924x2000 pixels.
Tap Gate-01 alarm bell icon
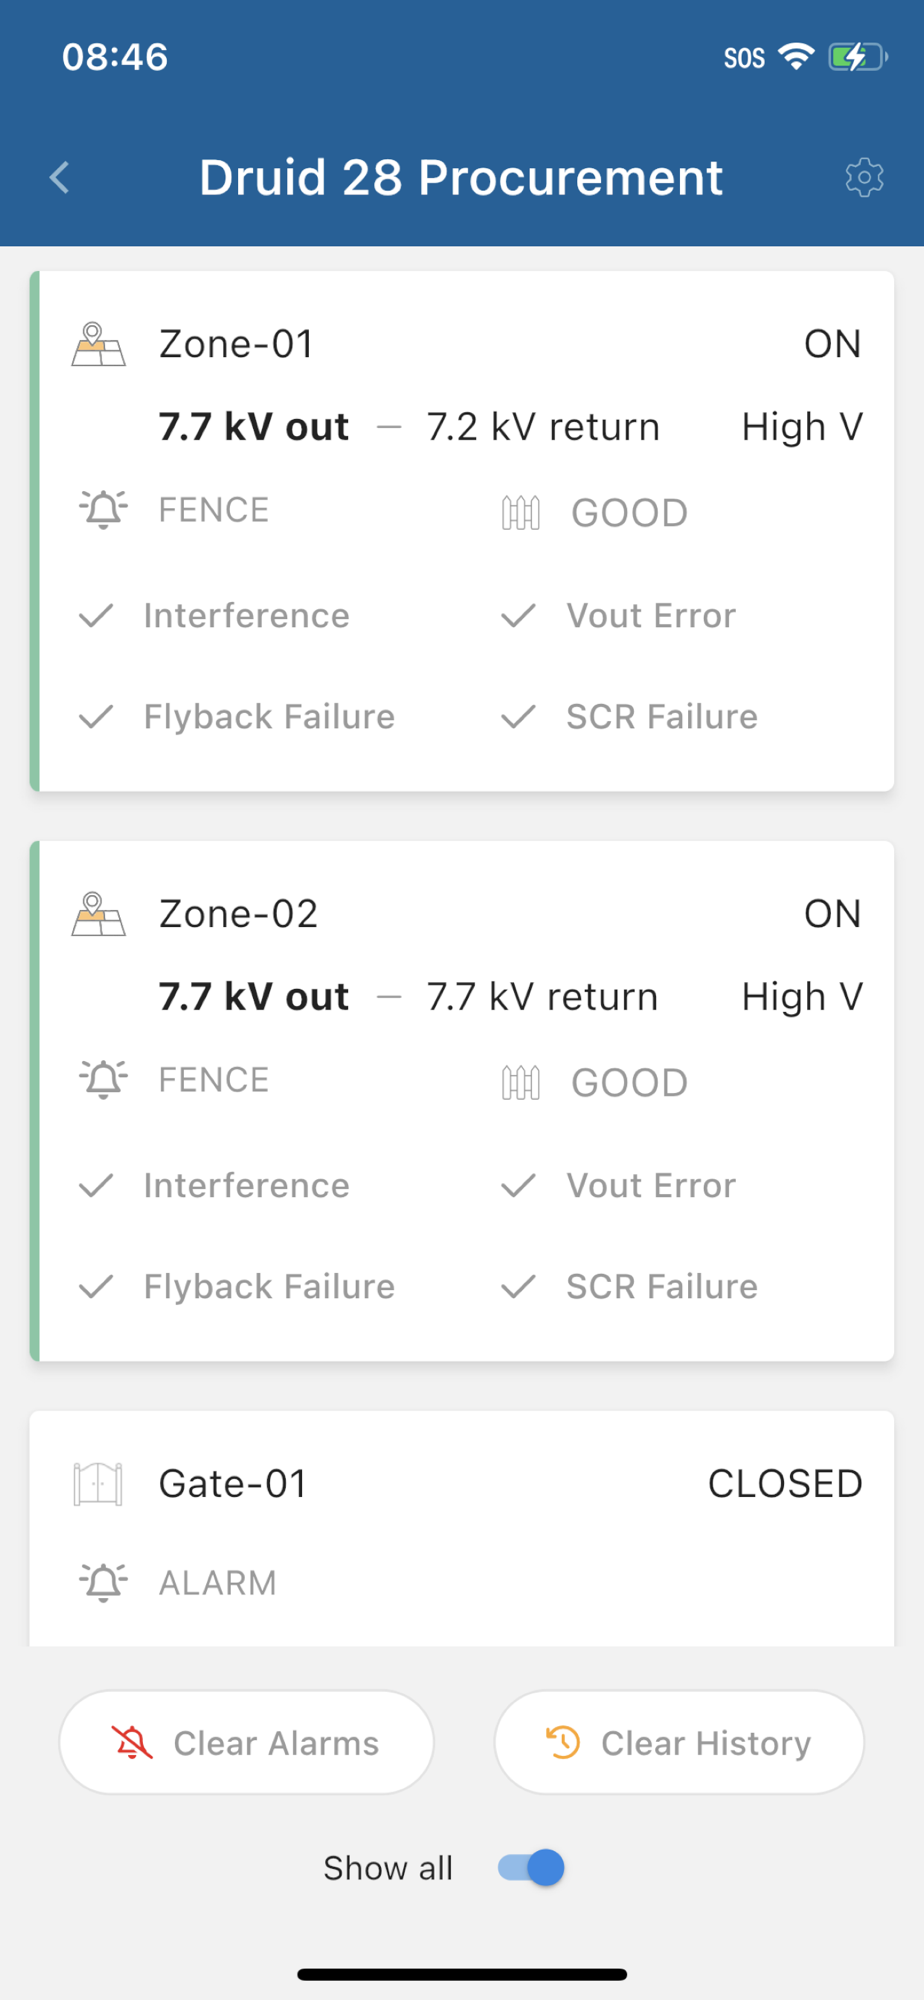pos(103,1583)
